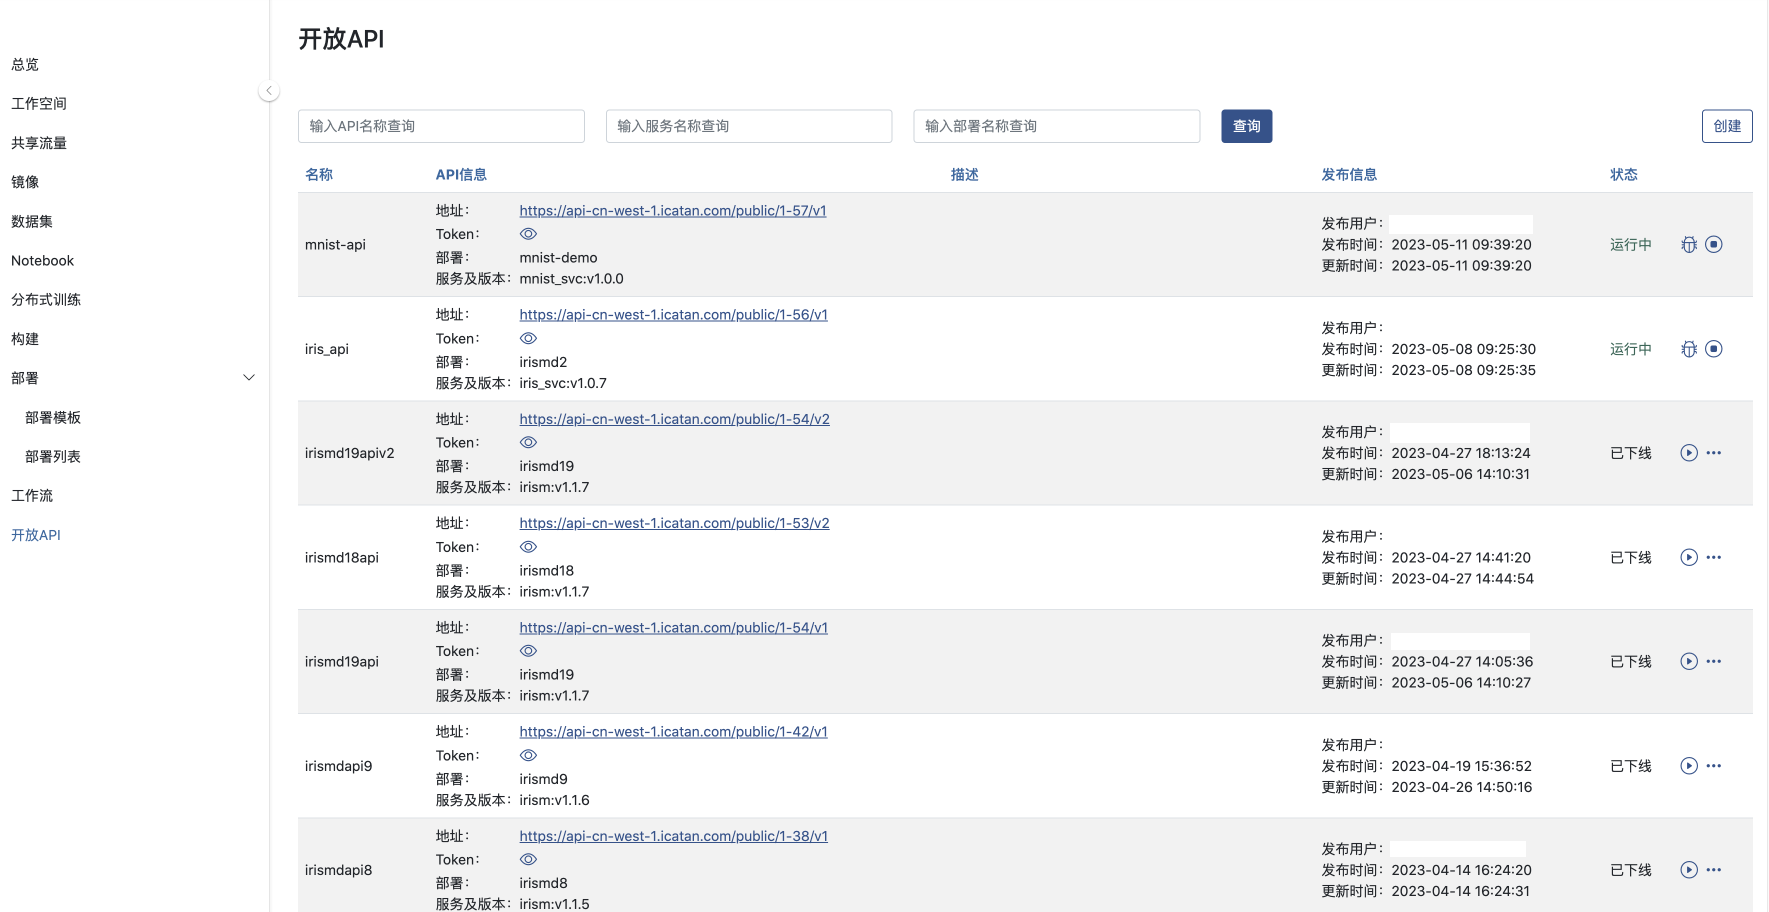1769x912 pixels.
Task: Stop the running iris_api service
Action: point(1714,349)
